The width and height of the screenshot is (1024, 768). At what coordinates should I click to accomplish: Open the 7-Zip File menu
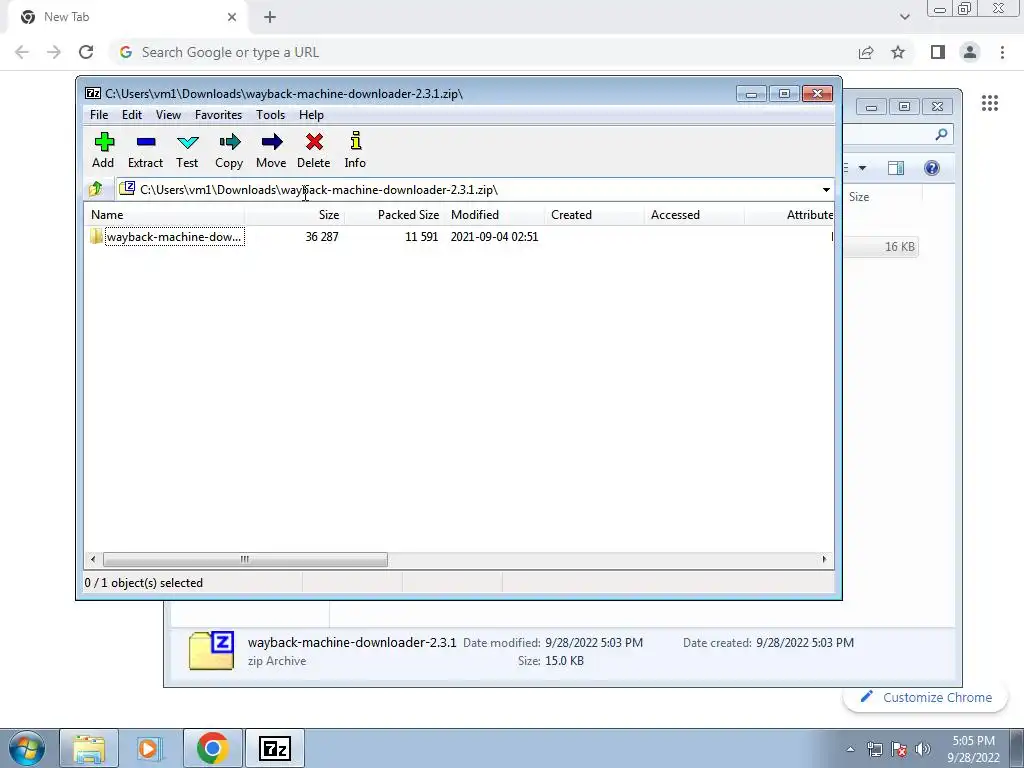99,115
